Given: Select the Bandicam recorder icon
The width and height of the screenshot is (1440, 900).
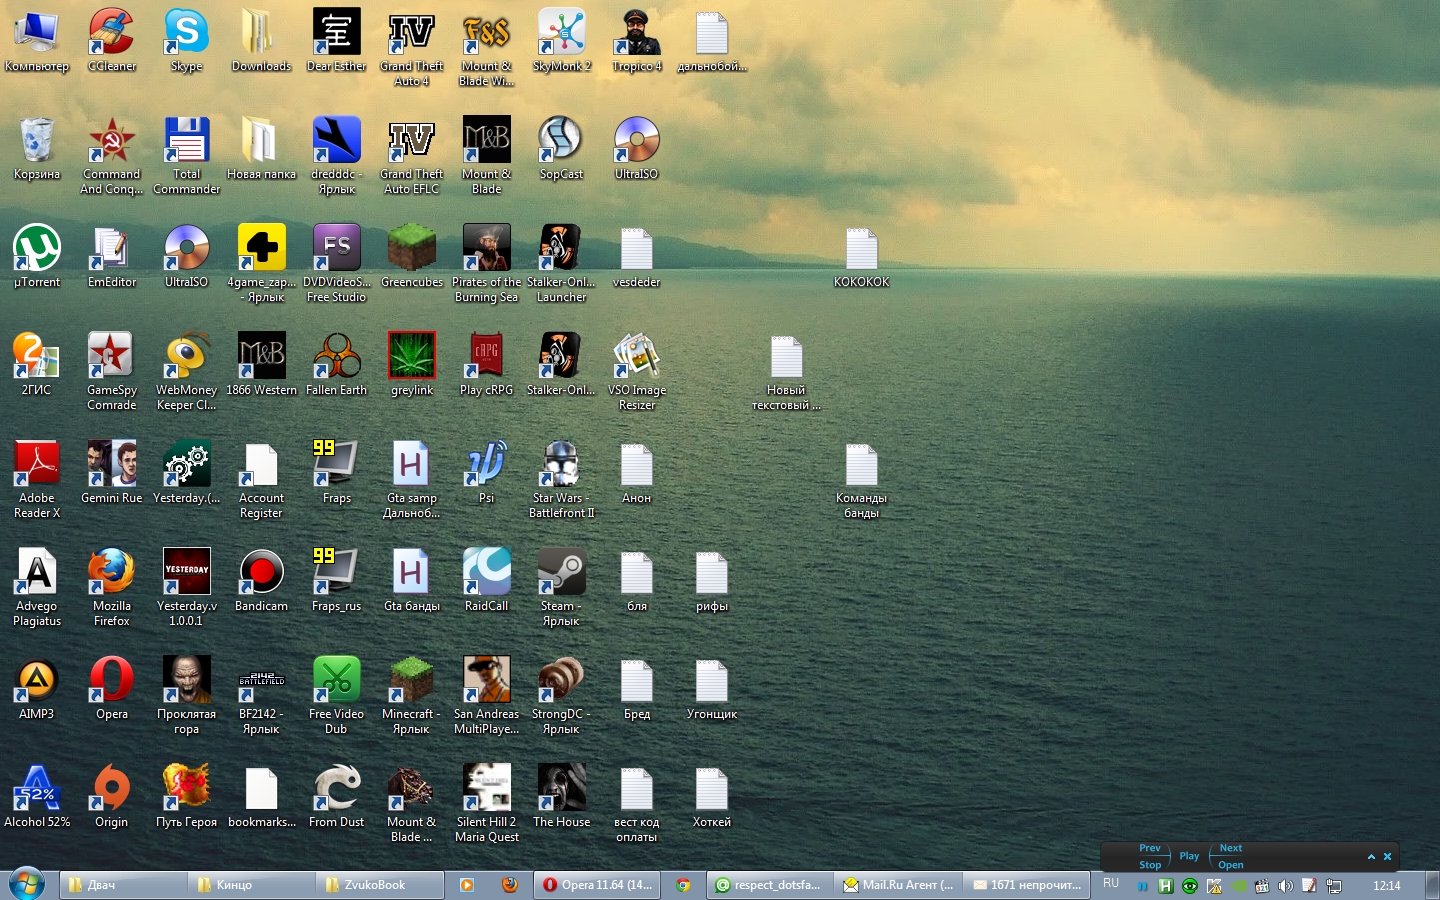Looking at the screenshot, I should (262, 572).
